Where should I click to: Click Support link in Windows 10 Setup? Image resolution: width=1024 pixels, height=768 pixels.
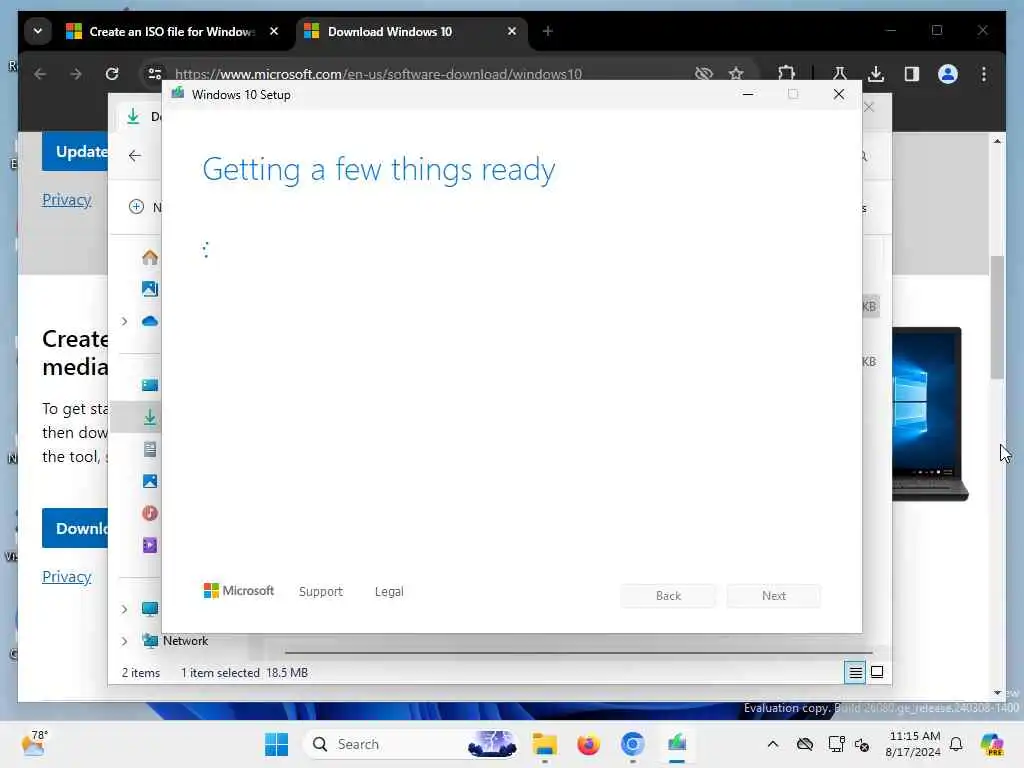click(x=320, y=592)
